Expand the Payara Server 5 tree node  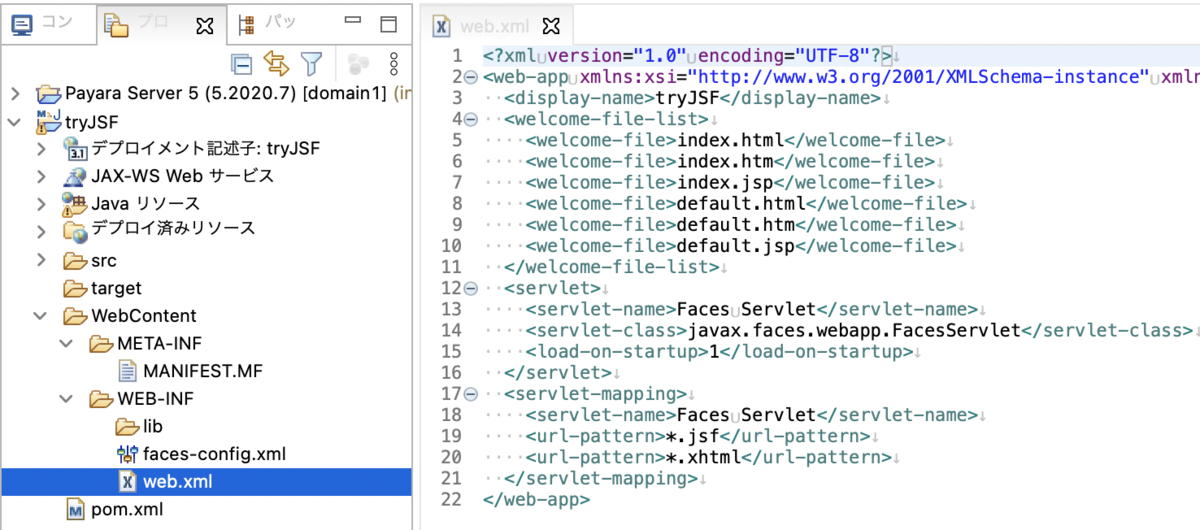15,94
